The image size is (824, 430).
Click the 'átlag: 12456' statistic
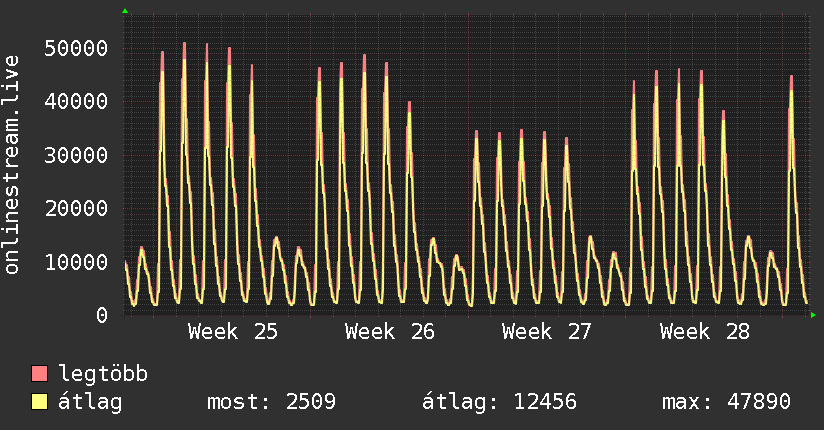[499, 402]
